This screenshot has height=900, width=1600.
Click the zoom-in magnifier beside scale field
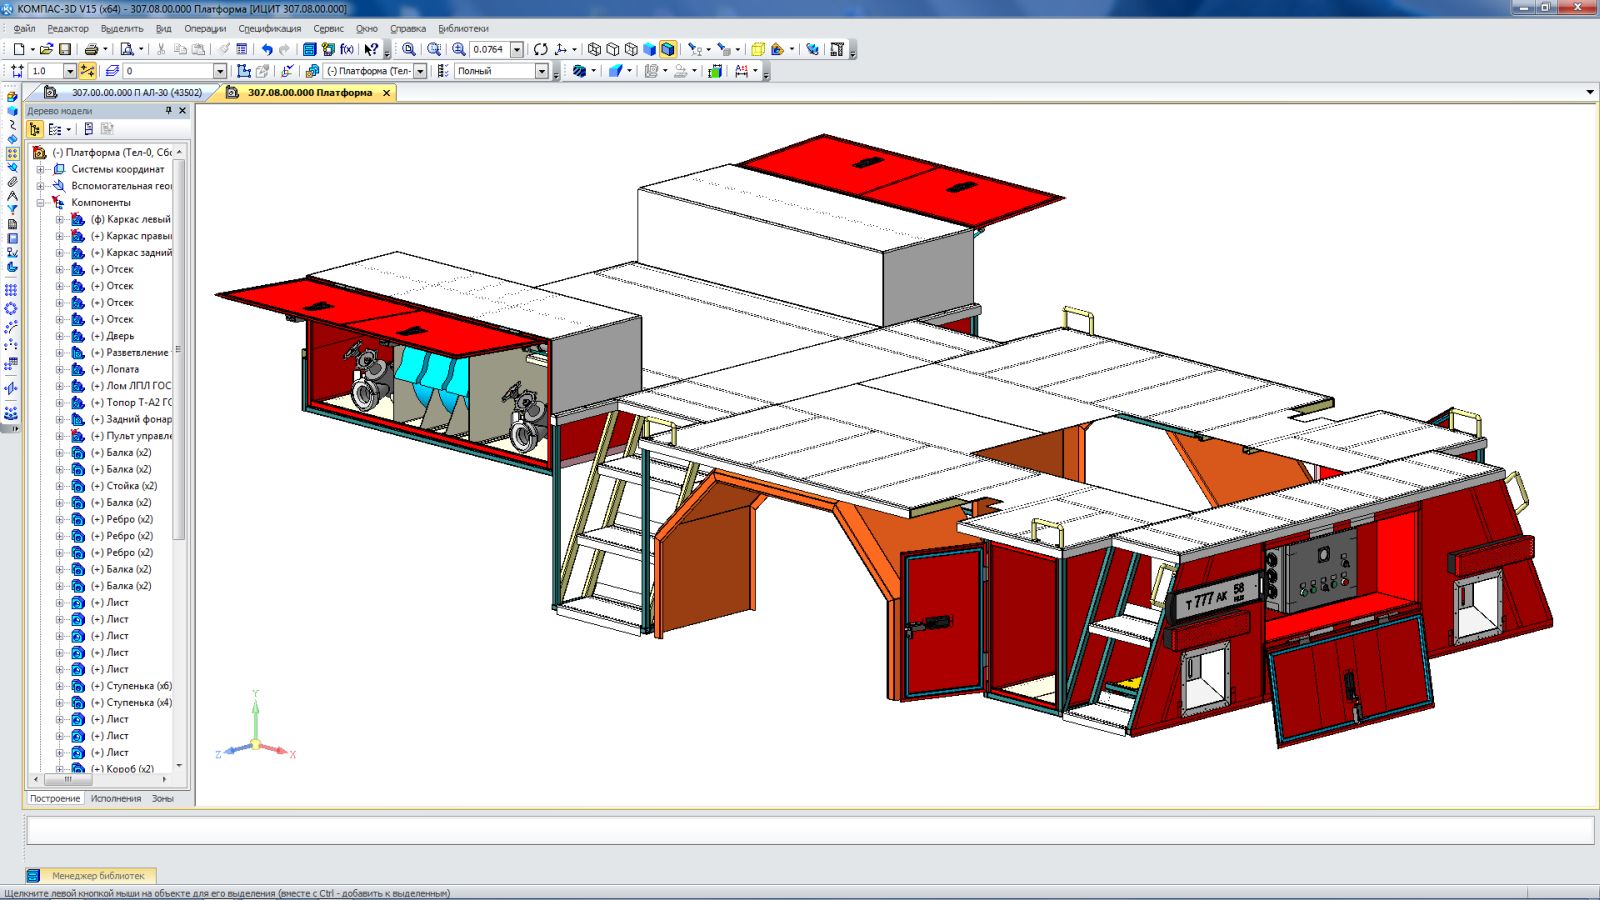tap(459, 49)
